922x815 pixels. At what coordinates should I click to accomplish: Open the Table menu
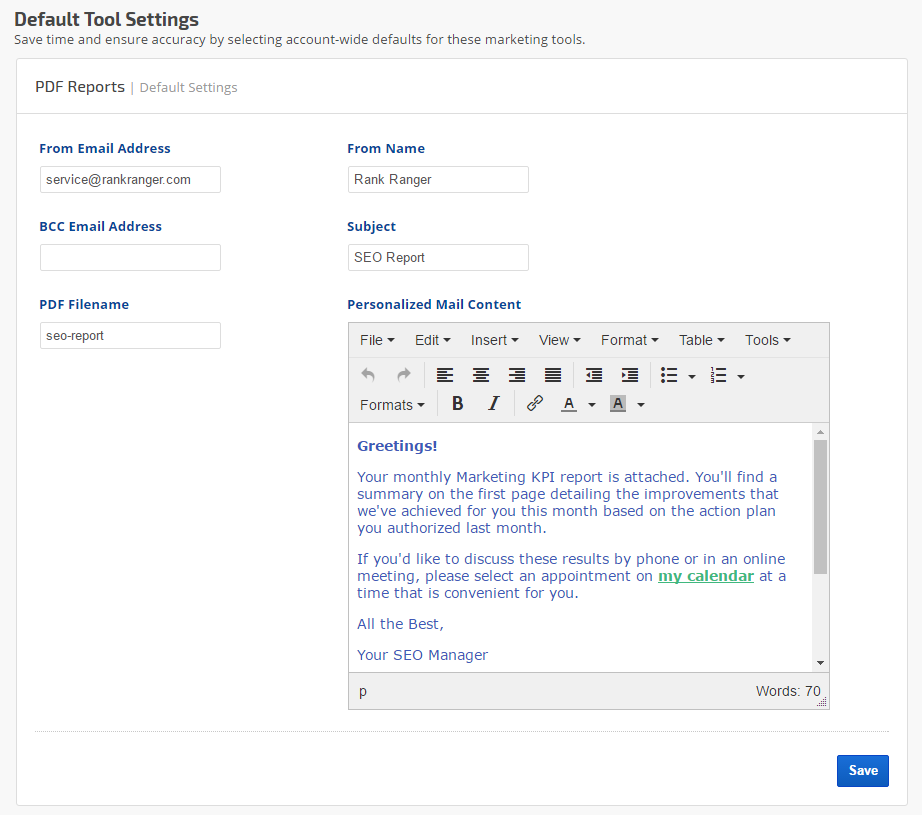(701, 340)
